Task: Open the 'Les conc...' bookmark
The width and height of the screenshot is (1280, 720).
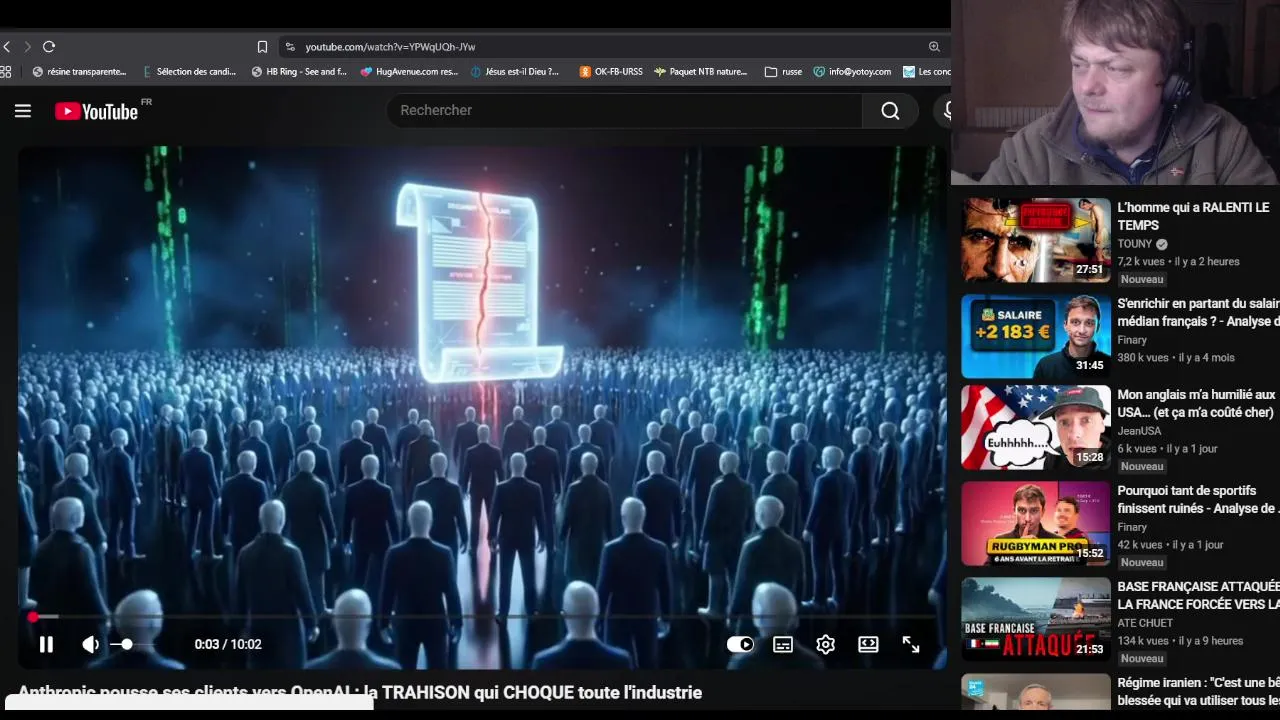Action: (x=926, y=72)
